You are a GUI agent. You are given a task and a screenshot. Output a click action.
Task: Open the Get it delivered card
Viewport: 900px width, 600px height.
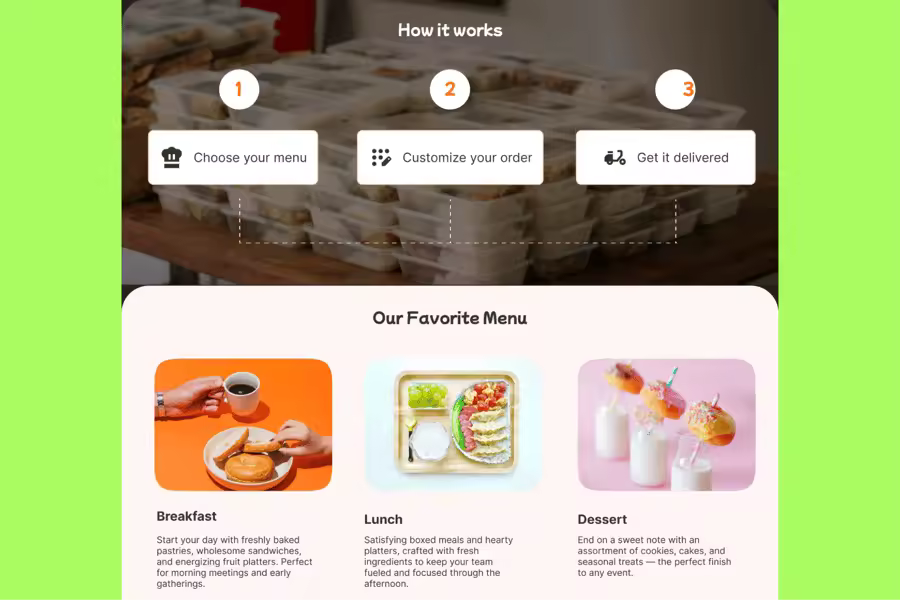pyautogui.click(x=666, y=157)
